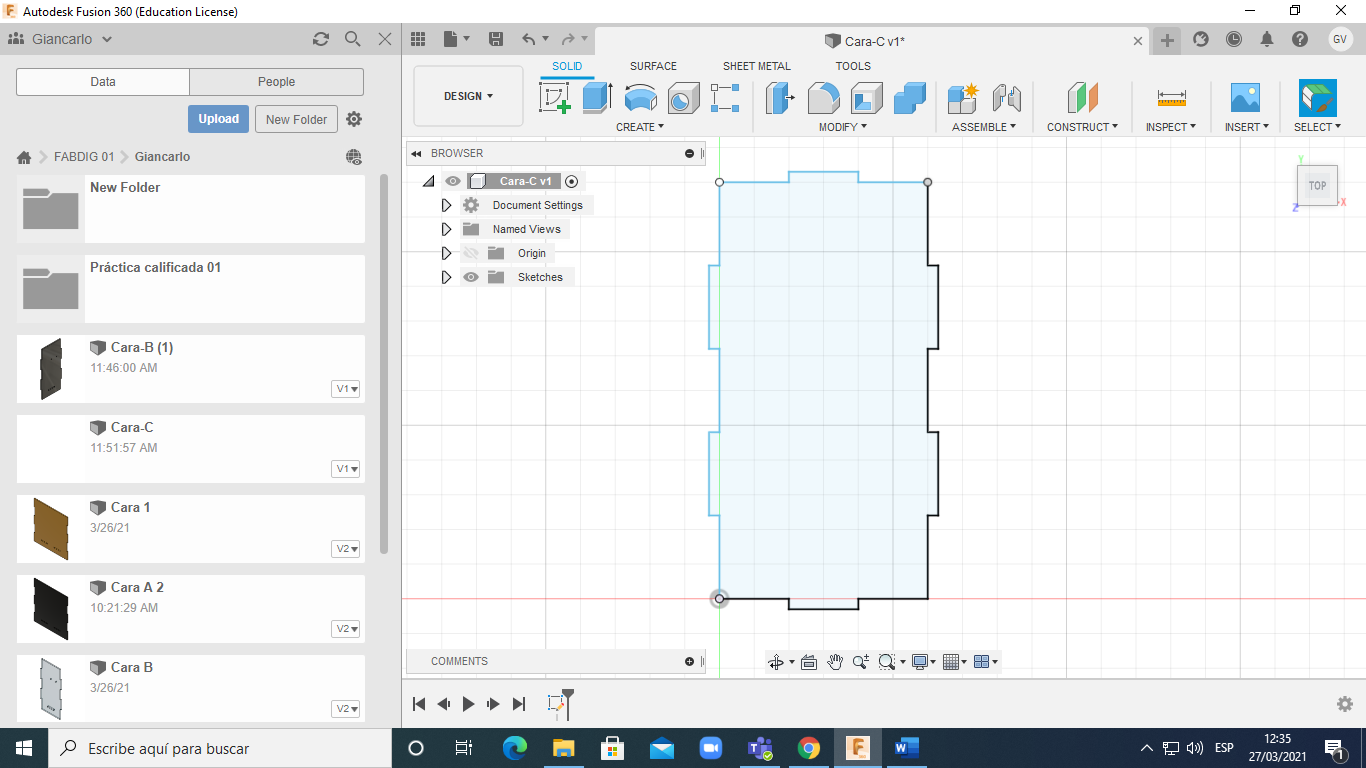Activate the Cara-C v1 component radio button

tap(571, 181)
